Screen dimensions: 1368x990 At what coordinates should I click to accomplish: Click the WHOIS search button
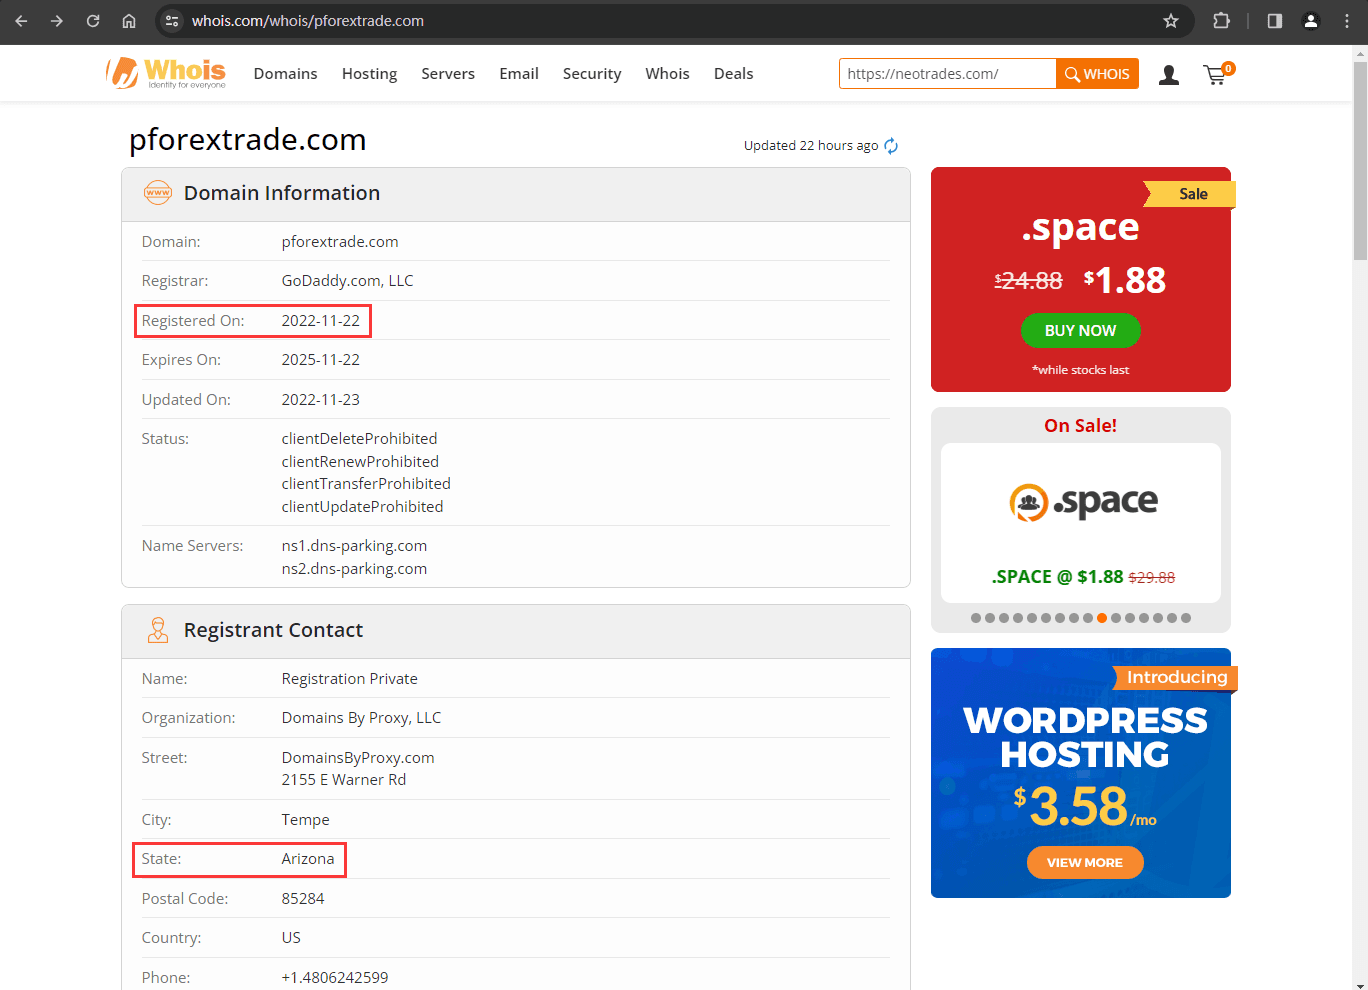click(x=1097, y=74)
